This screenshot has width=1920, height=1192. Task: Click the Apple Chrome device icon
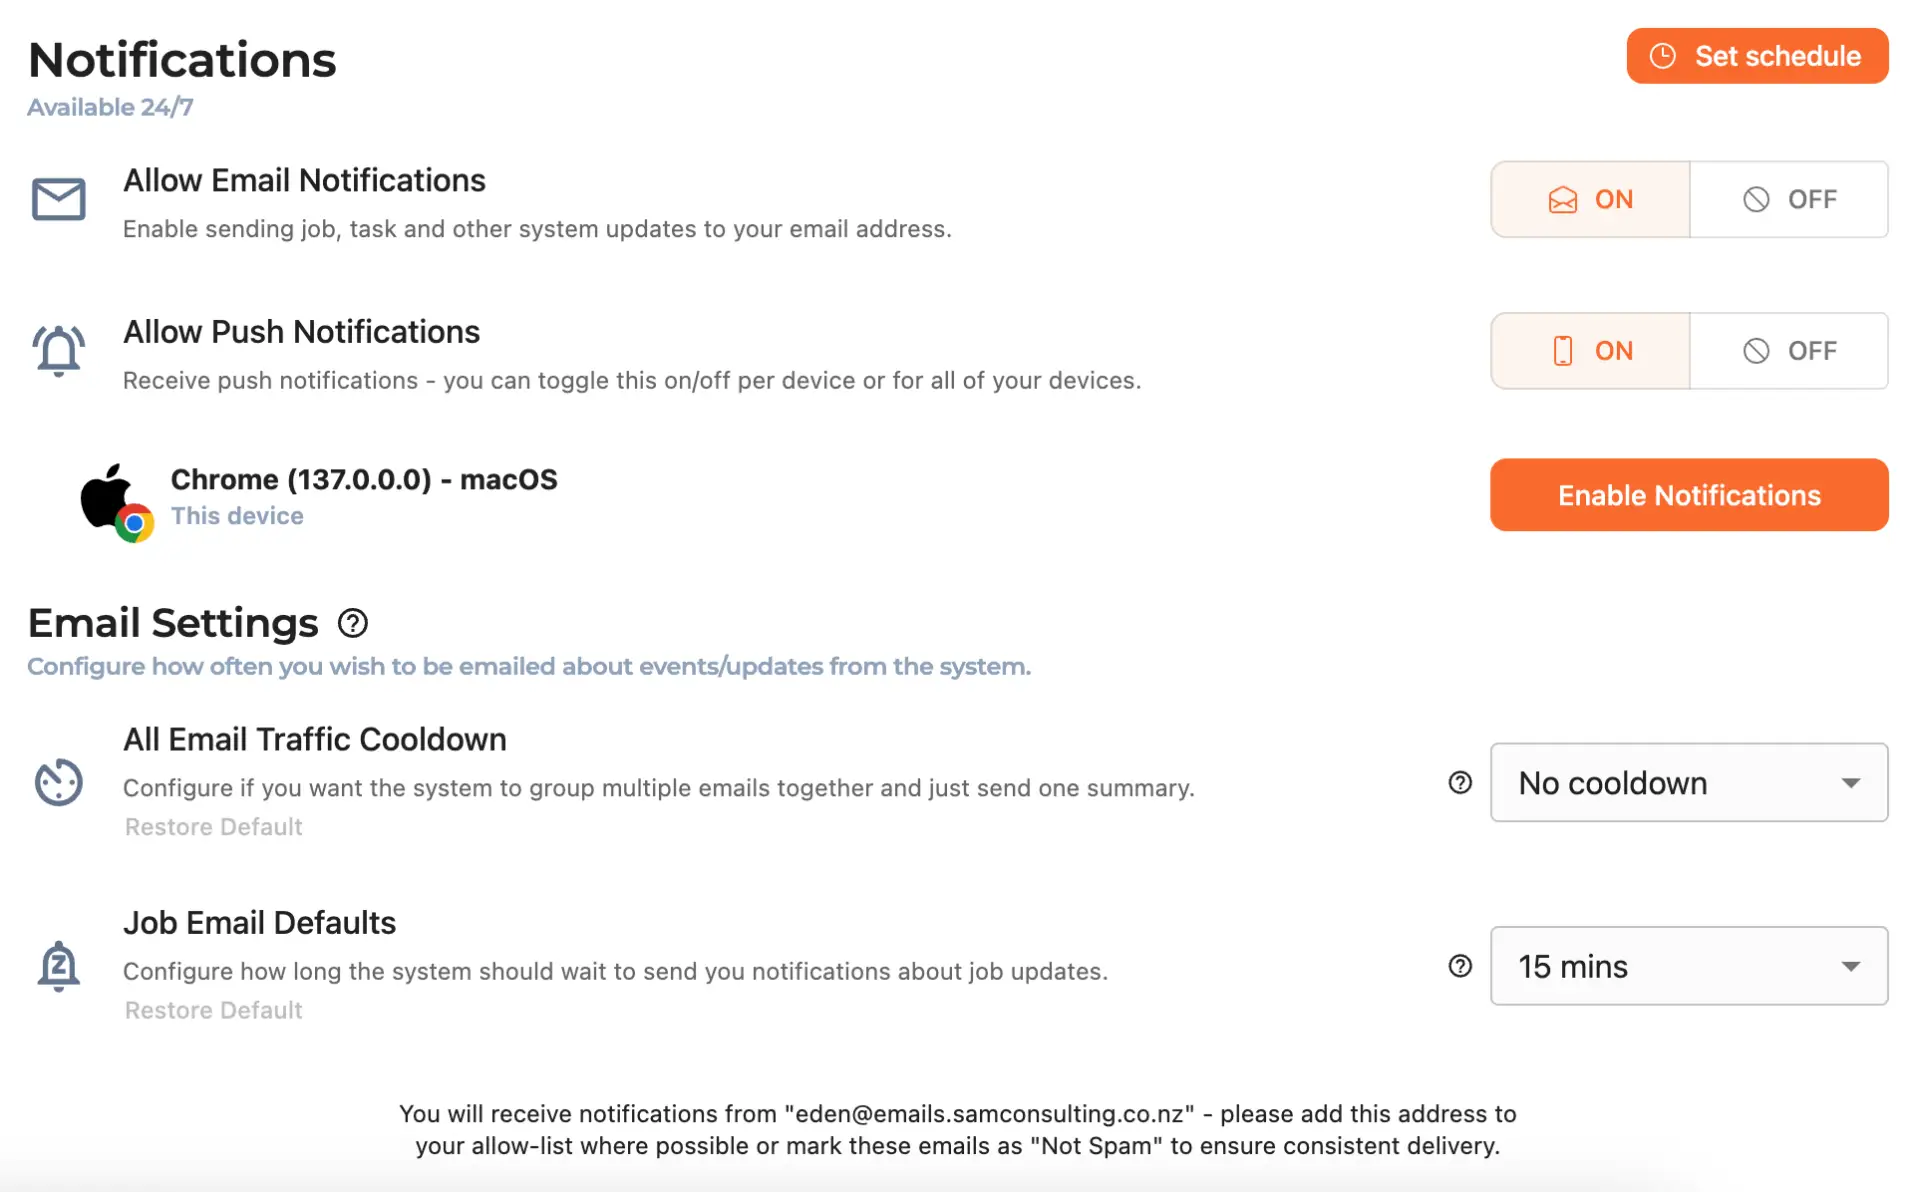(x=117, y=502)
